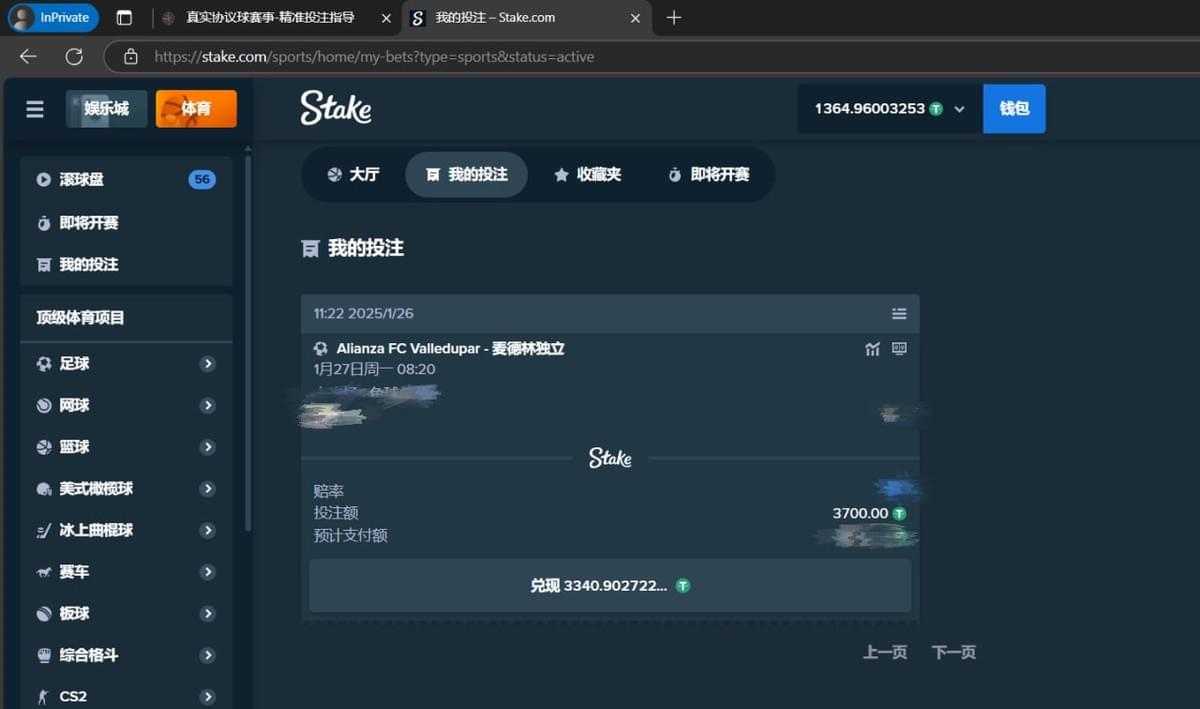The height and width of the screenshot is (709, 1200).
Task: Open the bet slip list menu icon
Action: 899,314
